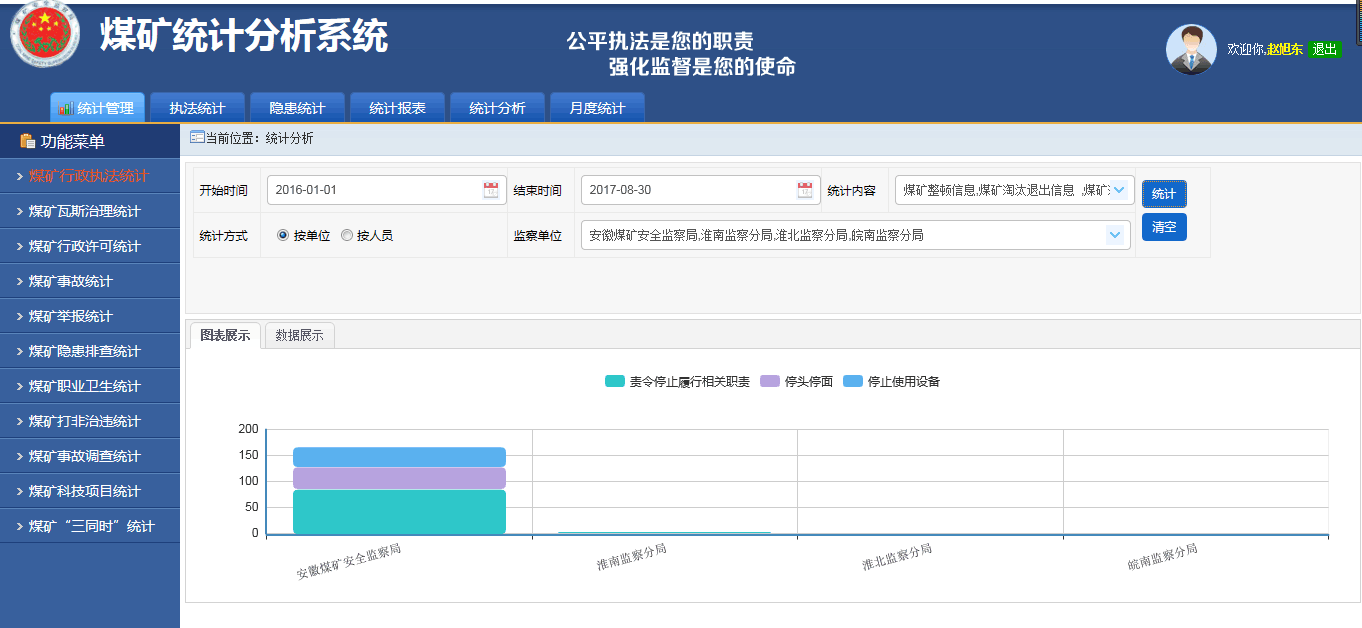Expand the 监察单位 dropdown
The width and height of the screenshot is (1362, 628).
(1114, 235)
